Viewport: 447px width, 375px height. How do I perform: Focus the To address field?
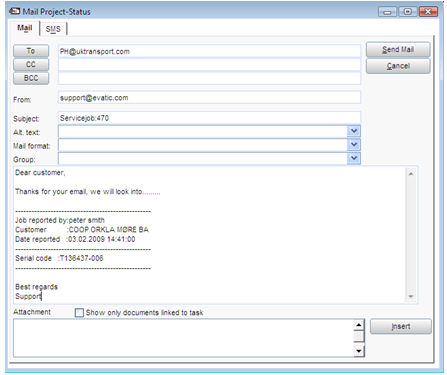point(209,51)
